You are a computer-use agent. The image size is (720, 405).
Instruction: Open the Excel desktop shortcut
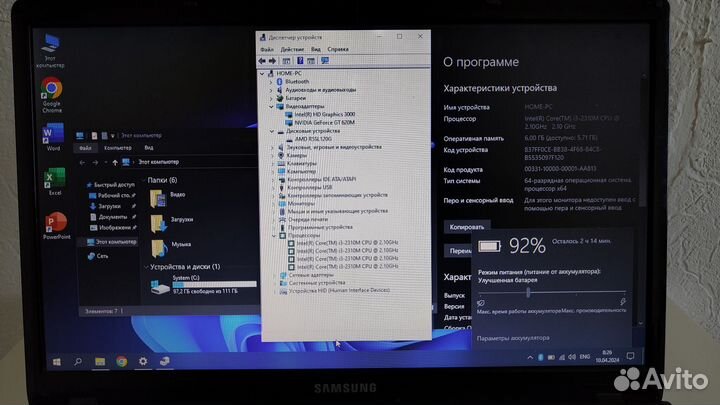pyautogui.click(x=55, y=181)
